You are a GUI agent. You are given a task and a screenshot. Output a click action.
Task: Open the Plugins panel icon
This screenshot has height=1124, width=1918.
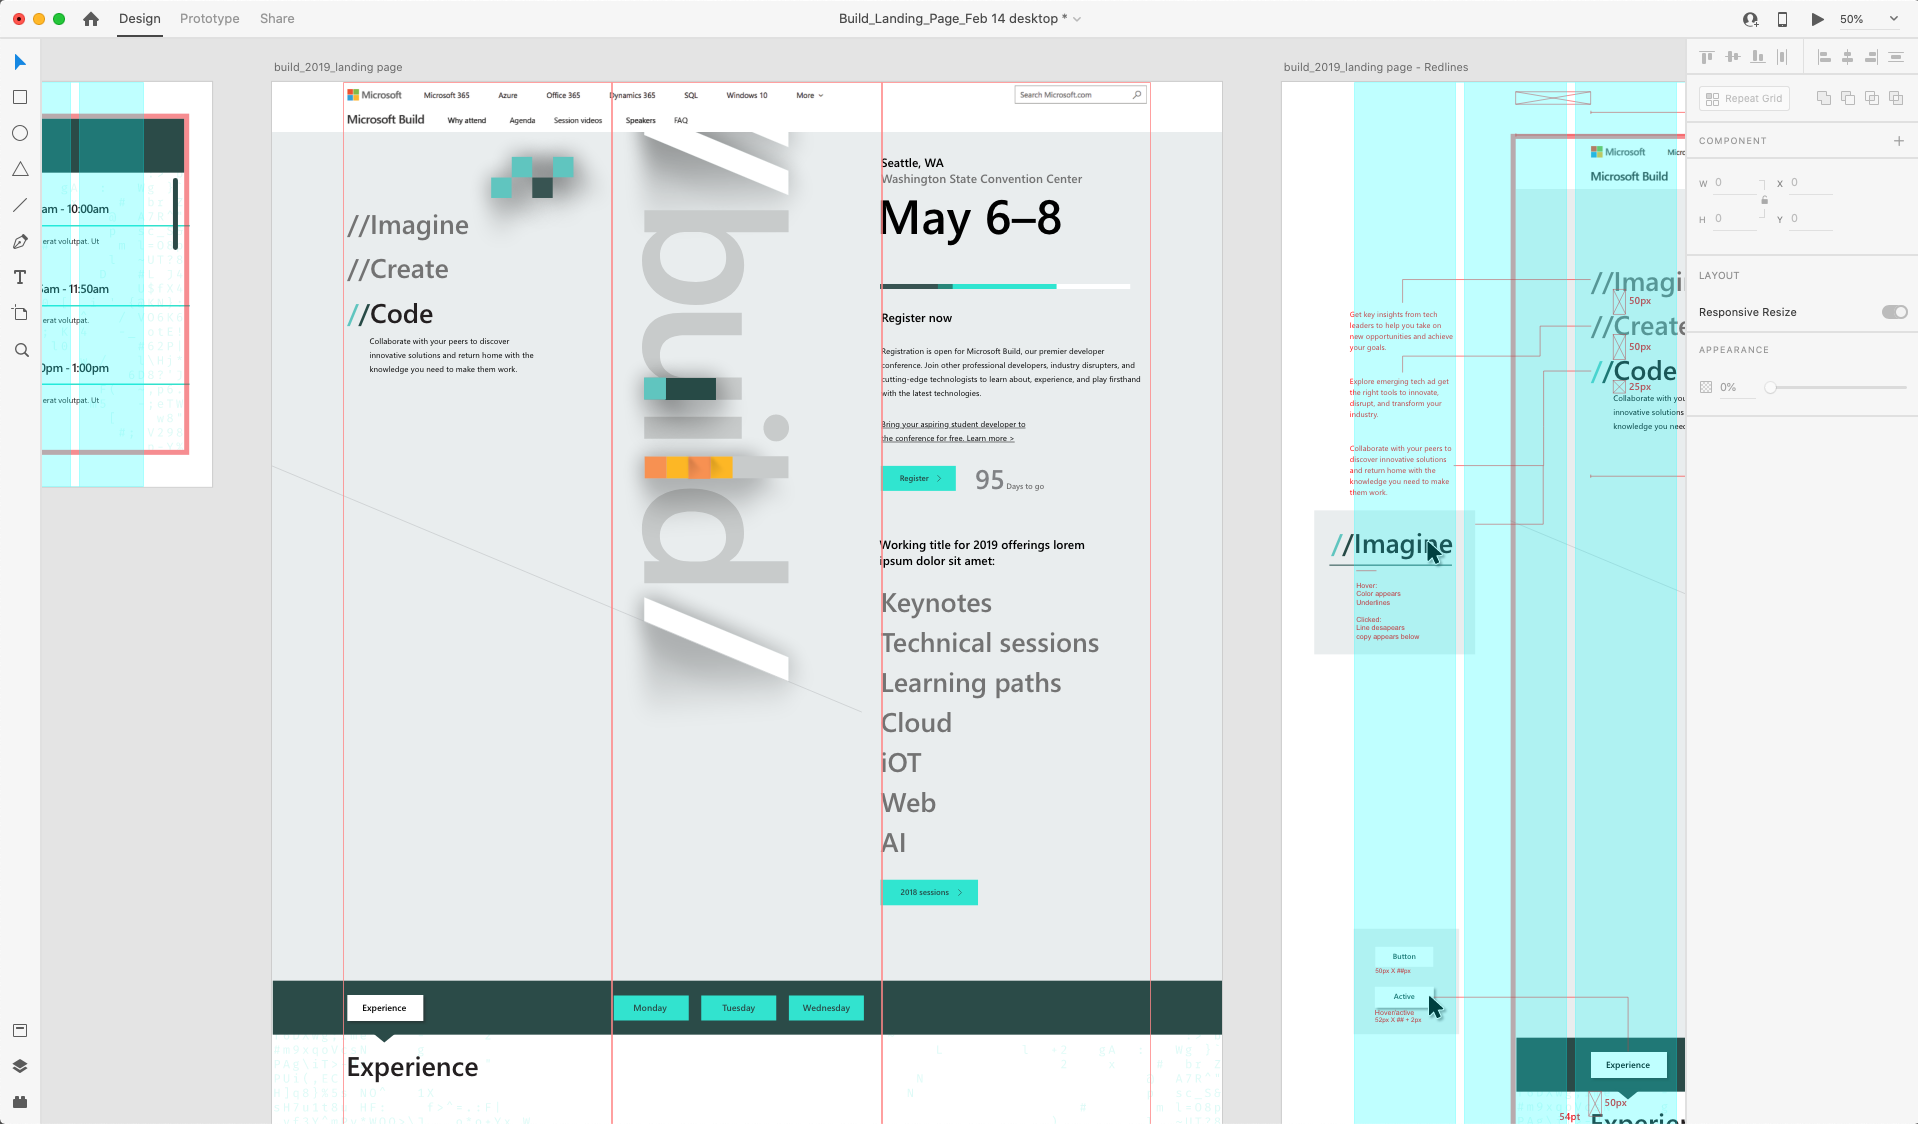[x=20, y=1102]
